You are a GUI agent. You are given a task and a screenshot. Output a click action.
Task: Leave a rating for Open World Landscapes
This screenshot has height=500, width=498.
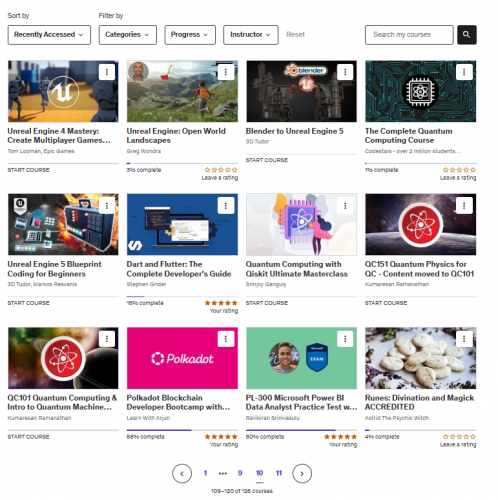[220, 178]
